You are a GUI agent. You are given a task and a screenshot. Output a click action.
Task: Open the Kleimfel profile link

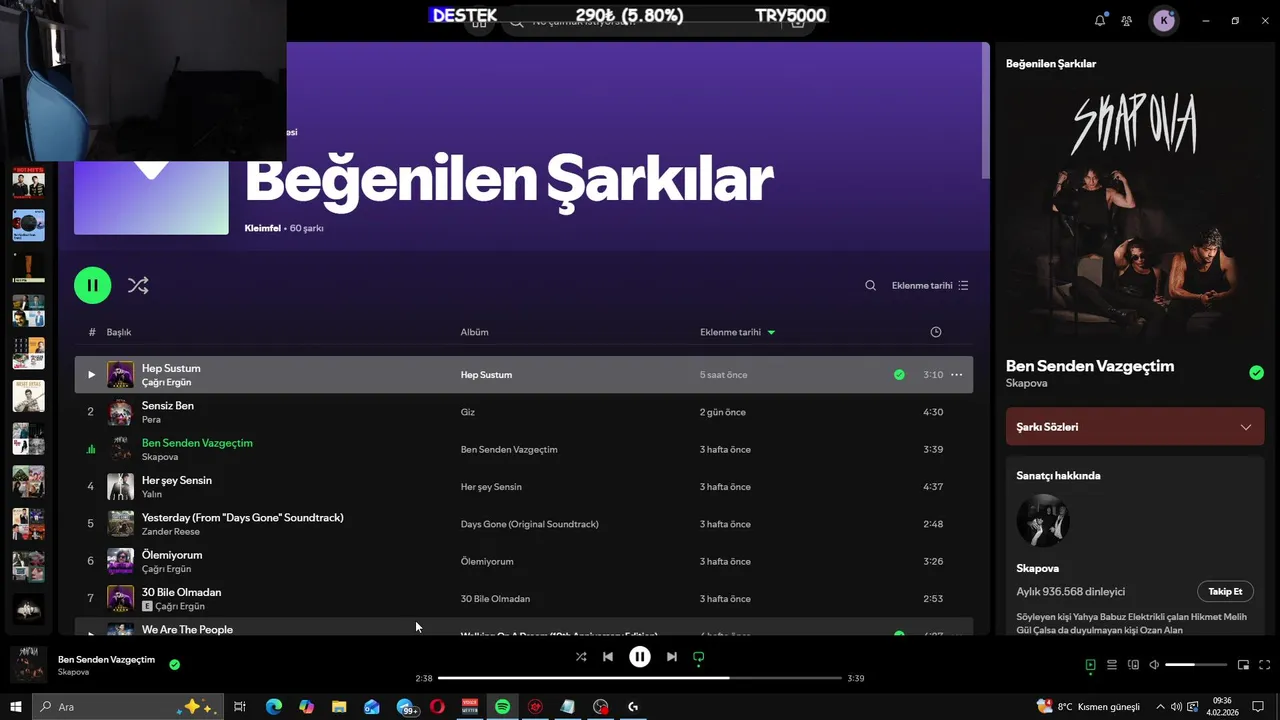pyautogui.click(x=262, y=228)
